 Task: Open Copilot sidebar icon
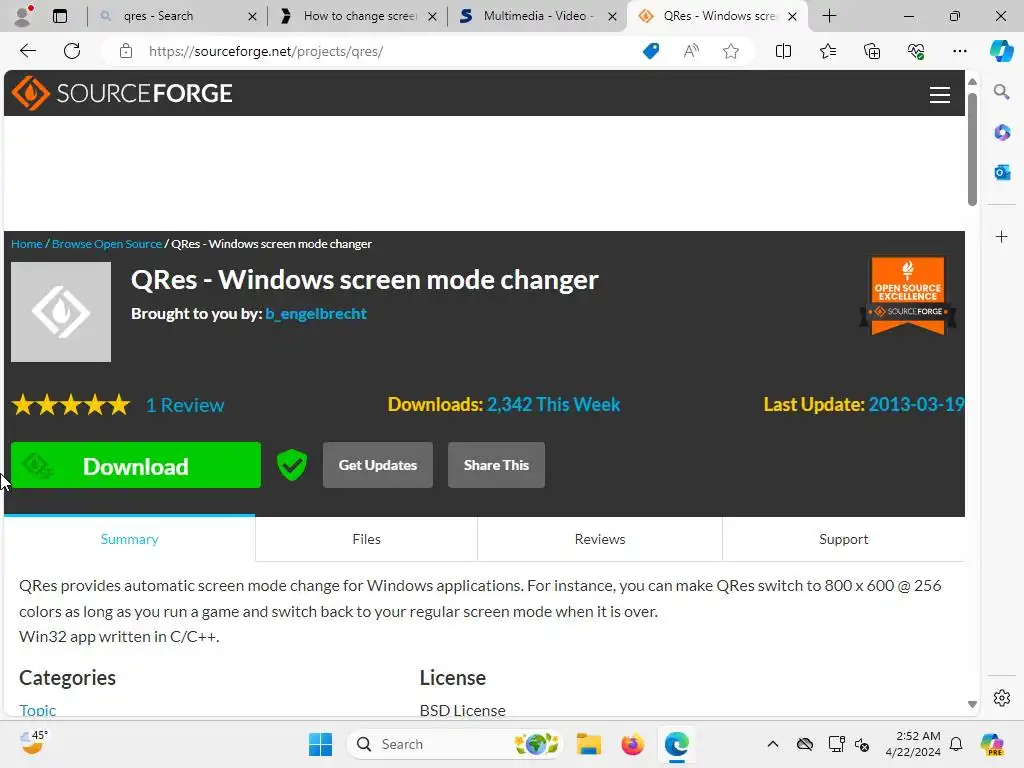coord(1001,51)
